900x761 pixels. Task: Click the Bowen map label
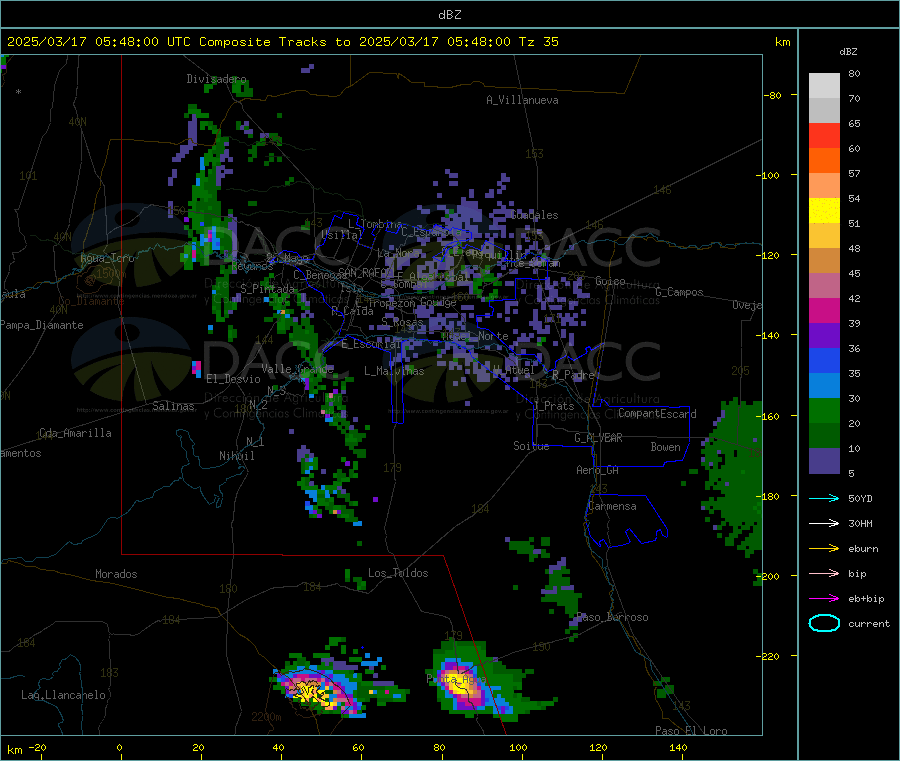click(x=666, y=447)
